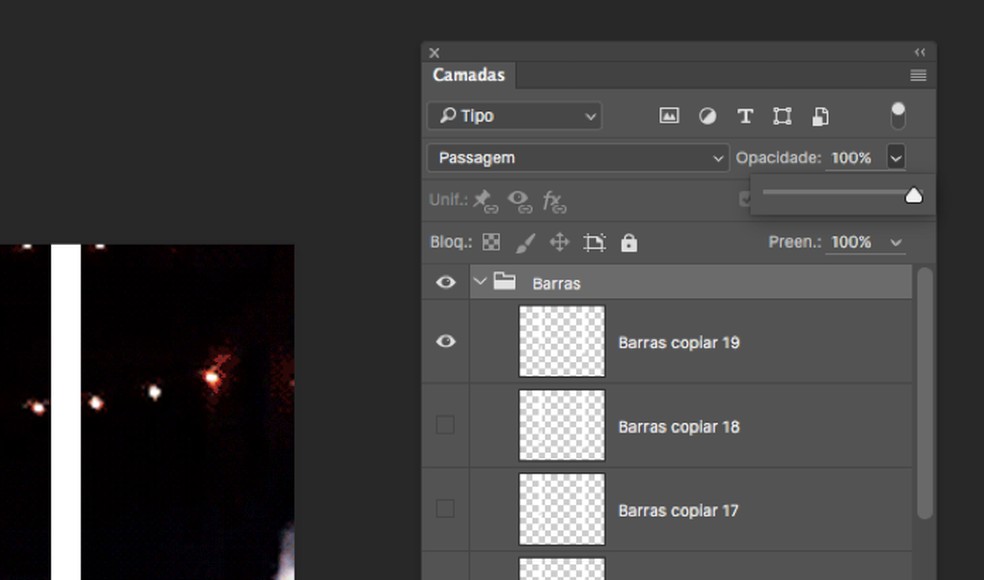Click the white vertical bar on canvas
984x580 pixels.
(x=66, y=412)
